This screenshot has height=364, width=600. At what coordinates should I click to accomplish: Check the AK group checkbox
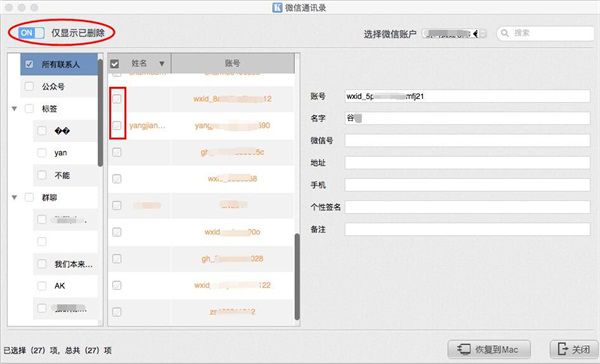coord(42,286)
